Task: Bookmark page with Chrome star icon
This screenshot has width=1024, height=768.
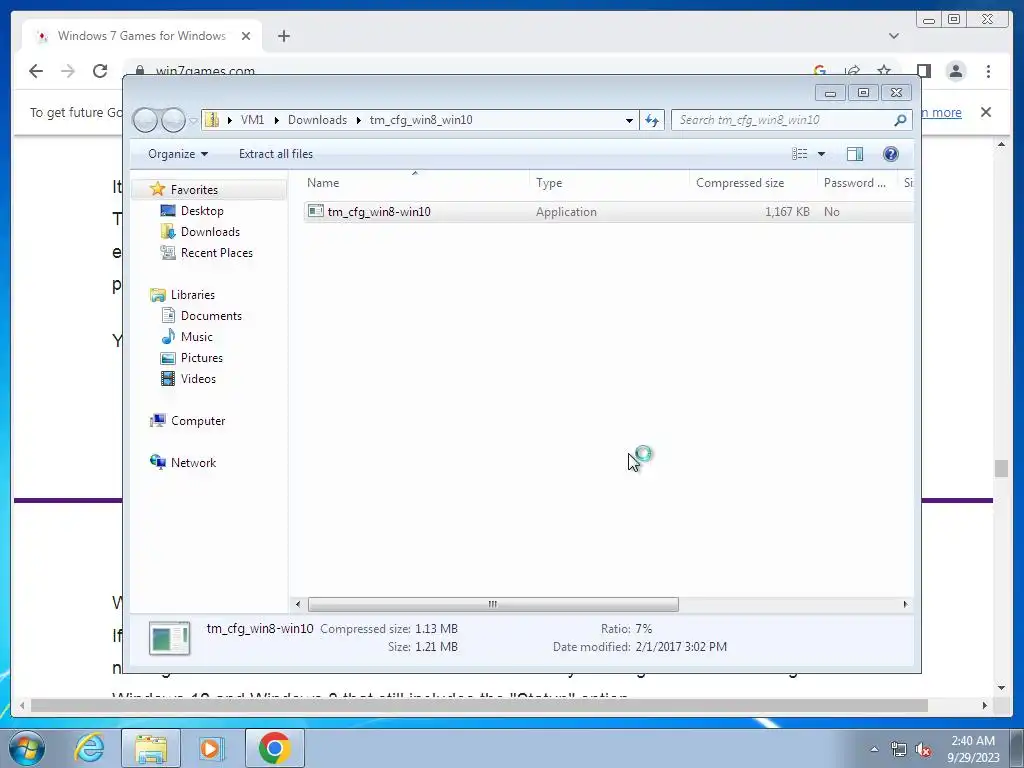Action: (884, 71)
